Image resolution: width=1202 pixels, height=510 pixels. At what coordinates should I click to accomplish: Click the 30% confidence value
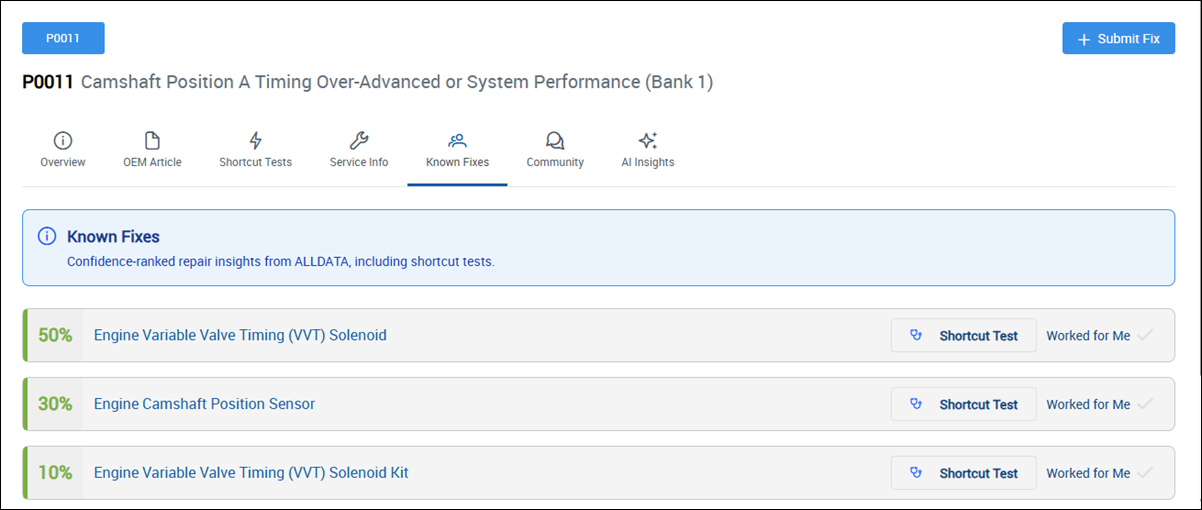(x=55, y=404)
